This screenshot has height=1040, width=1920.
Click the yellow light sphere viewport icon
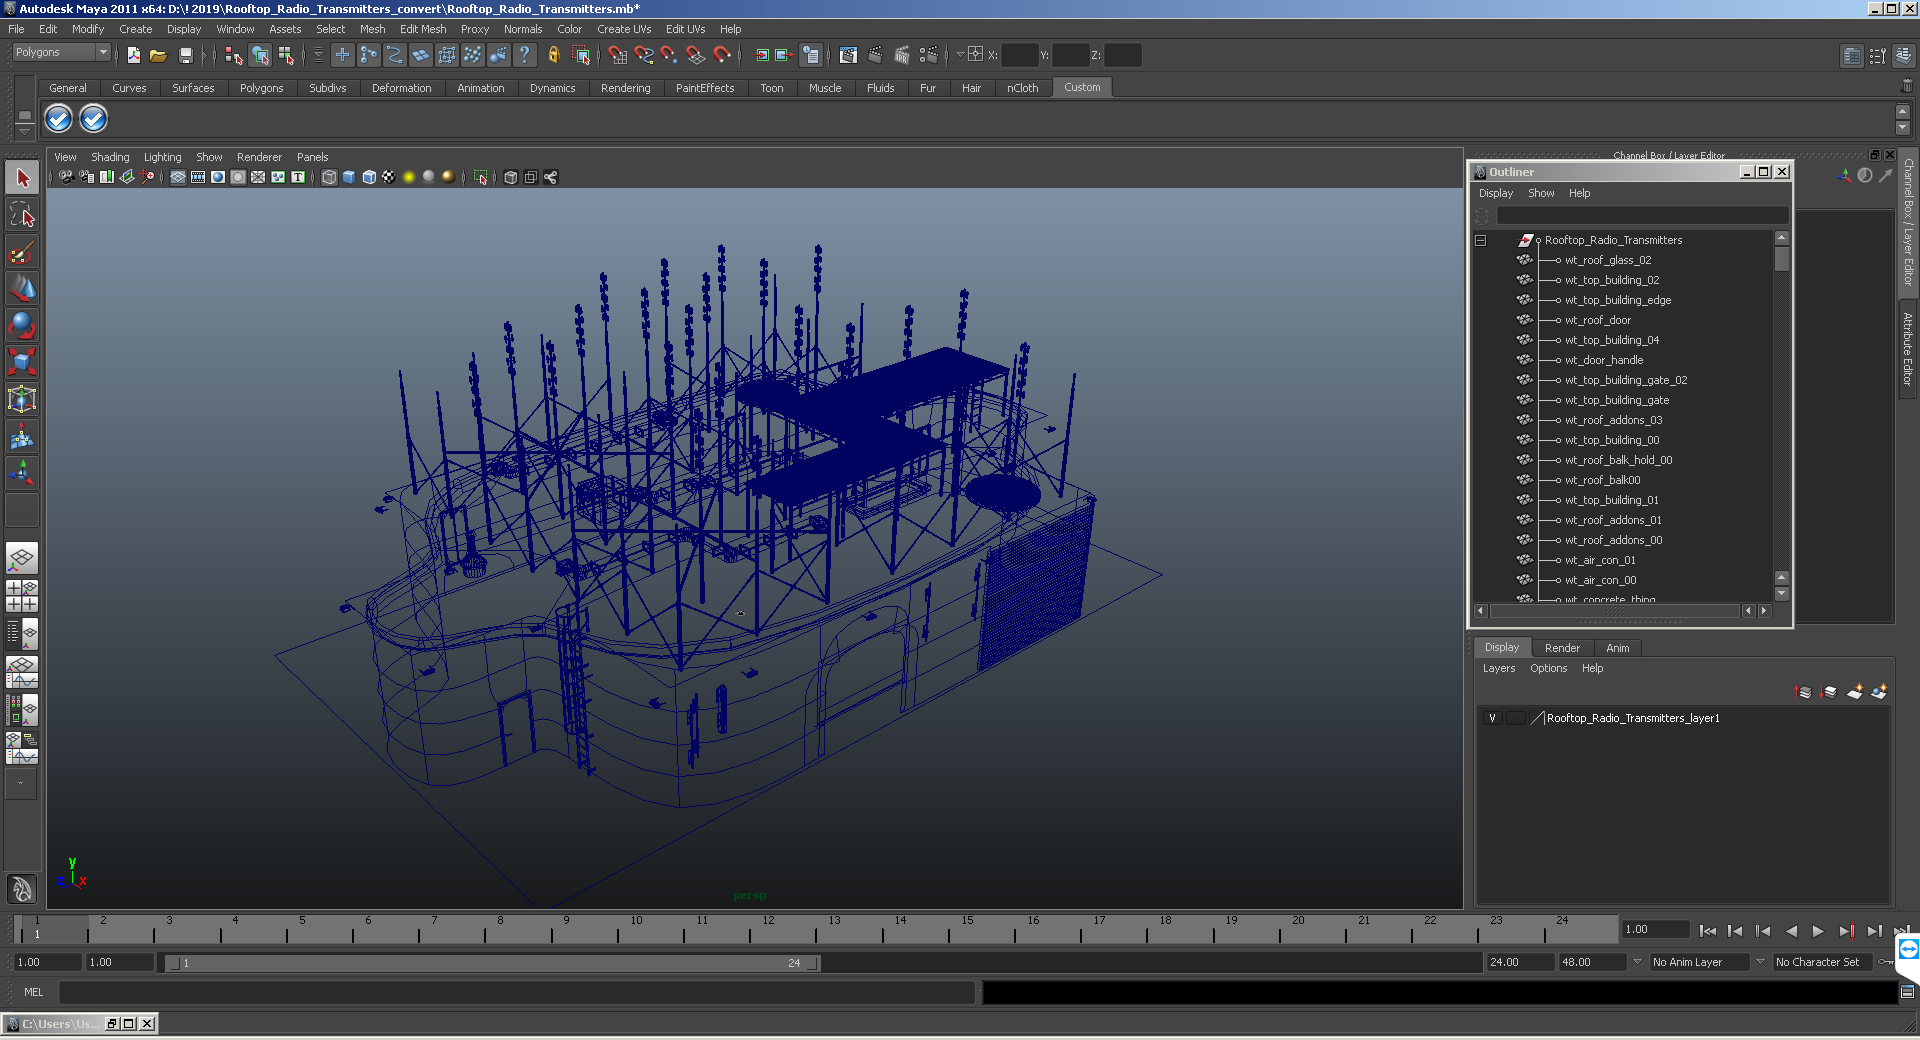[x=409, y=177]
